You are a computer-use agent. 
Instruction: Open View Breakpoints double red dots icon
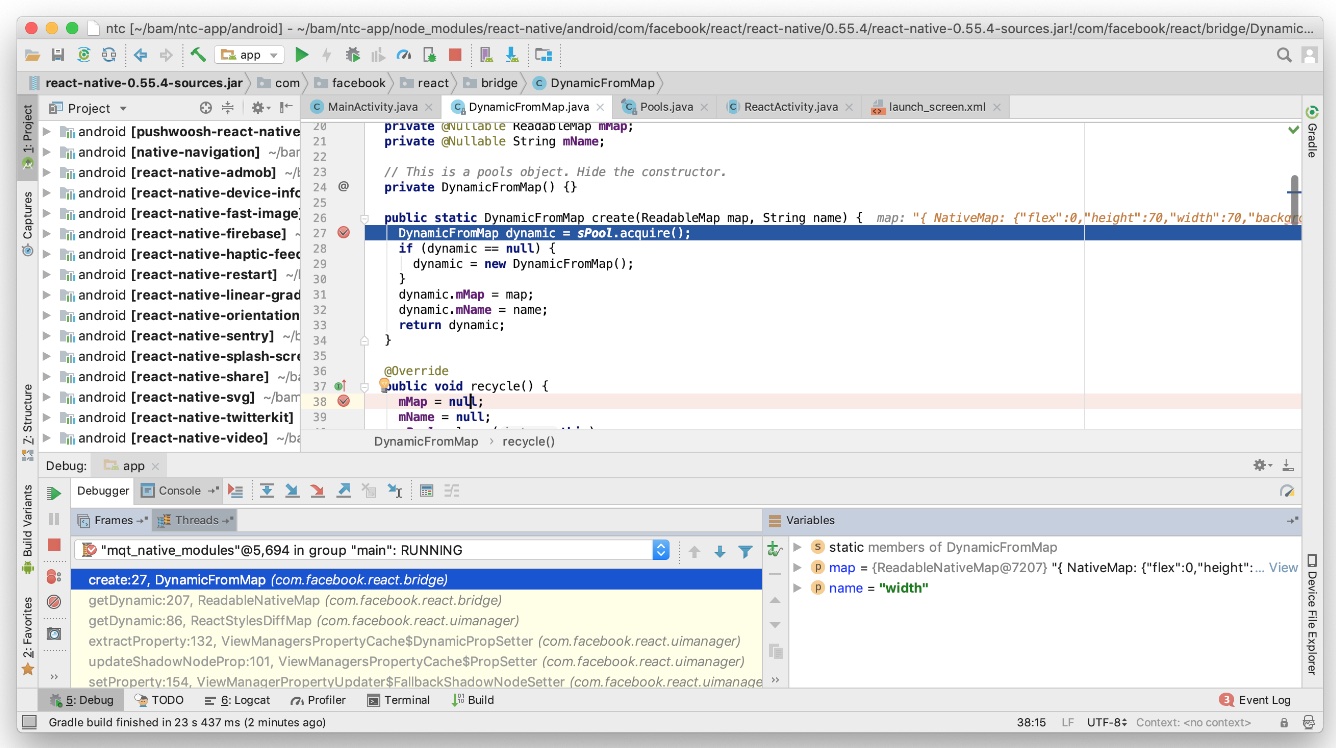[x=54, y=577]
